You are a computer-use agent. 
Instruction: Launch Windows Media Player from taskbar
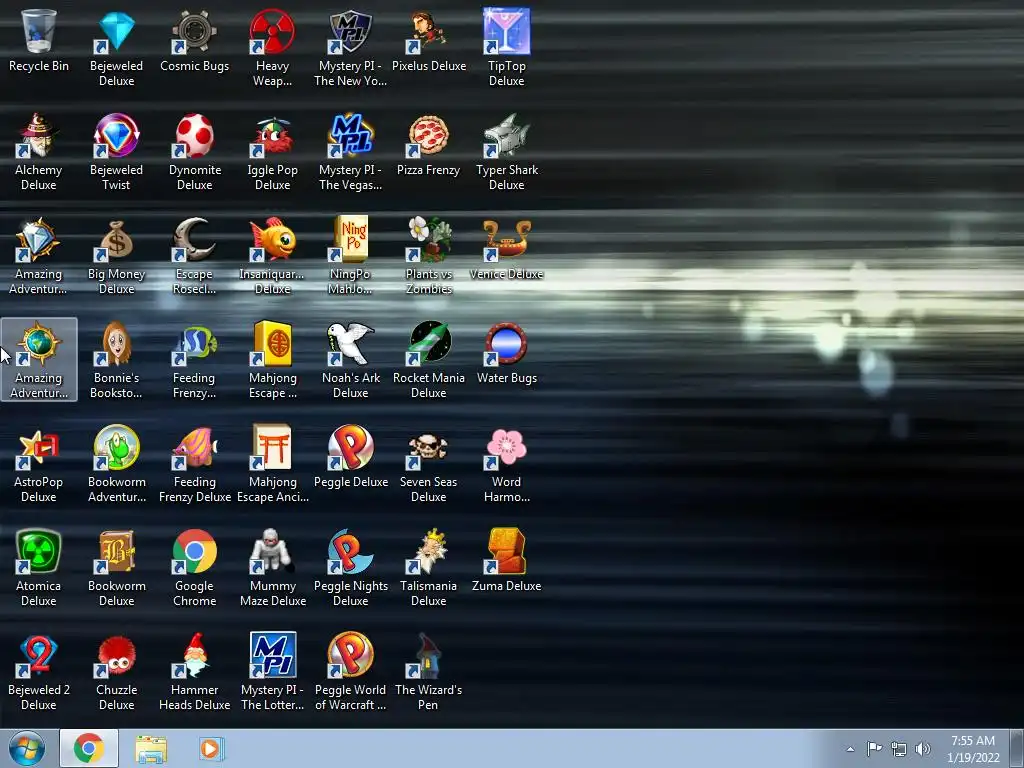[210, 748]
